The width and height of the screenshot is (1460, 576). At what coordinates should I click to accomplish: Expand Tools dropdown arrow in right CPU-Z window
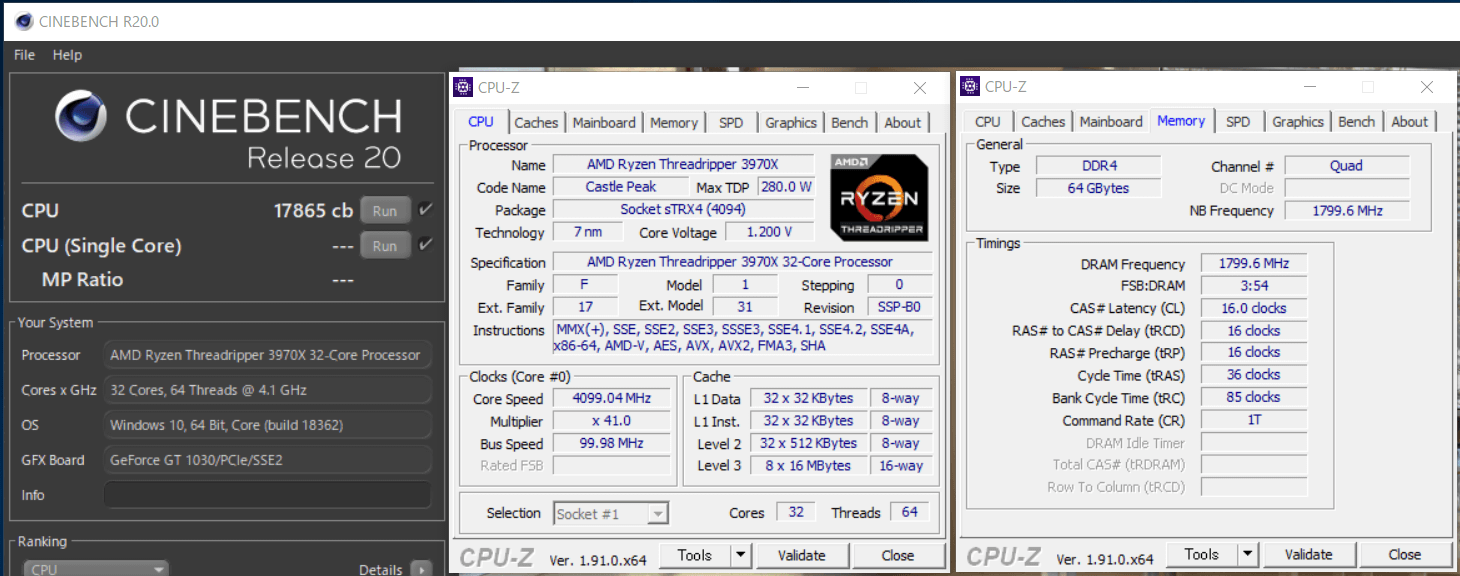click(x=1247, y=554)
